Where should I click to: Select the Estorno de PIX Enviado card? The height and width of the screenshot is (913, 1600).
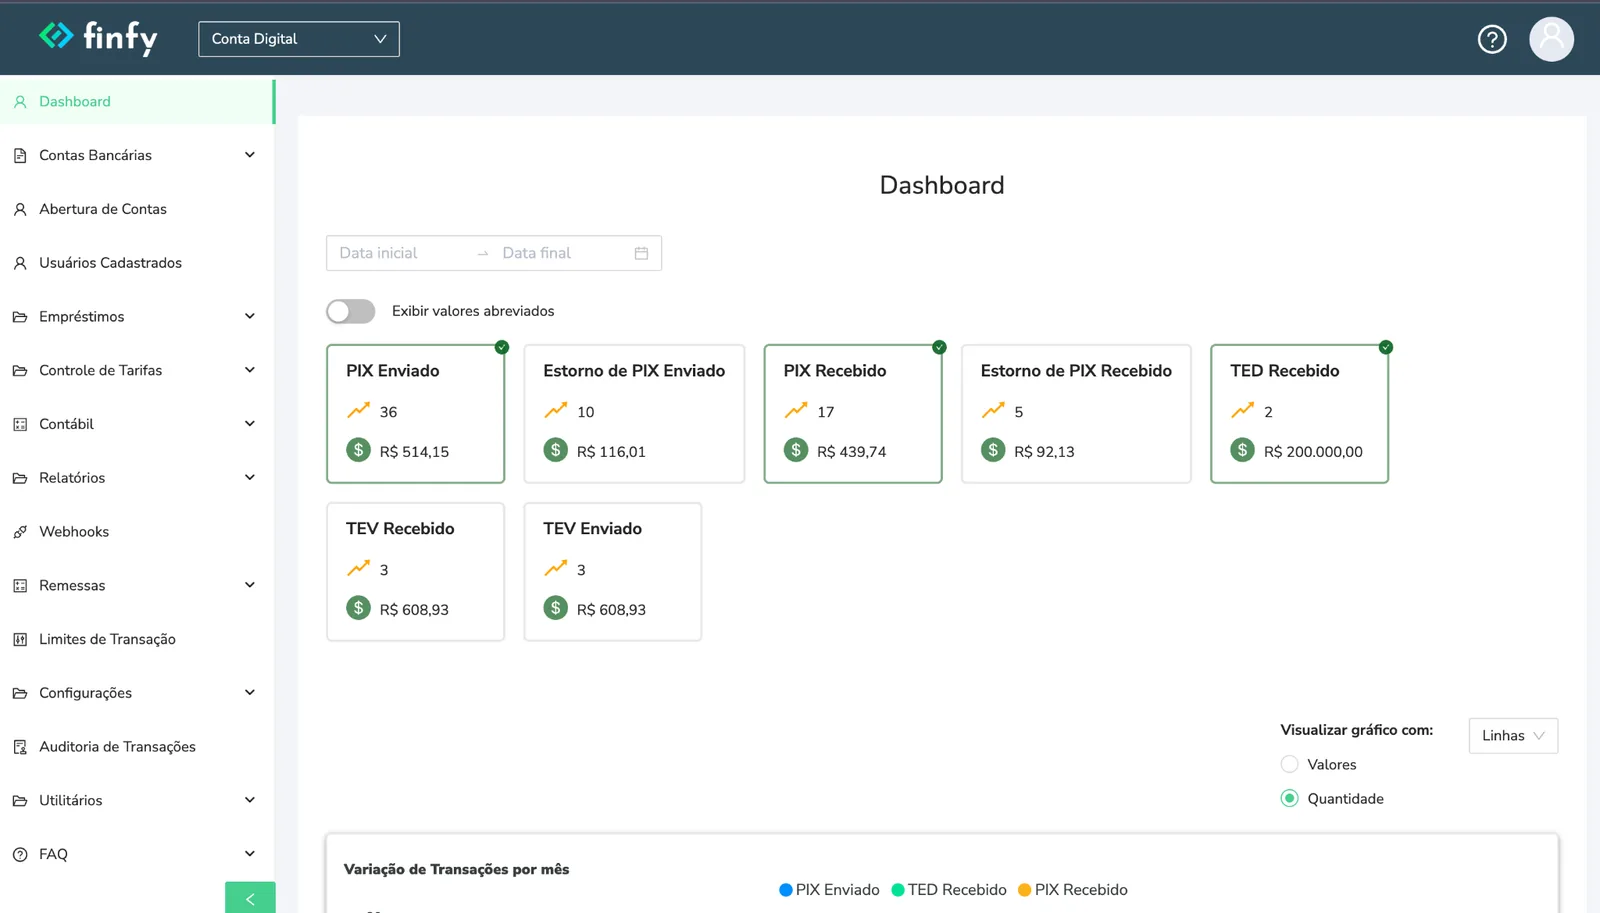tap(634, 414)
